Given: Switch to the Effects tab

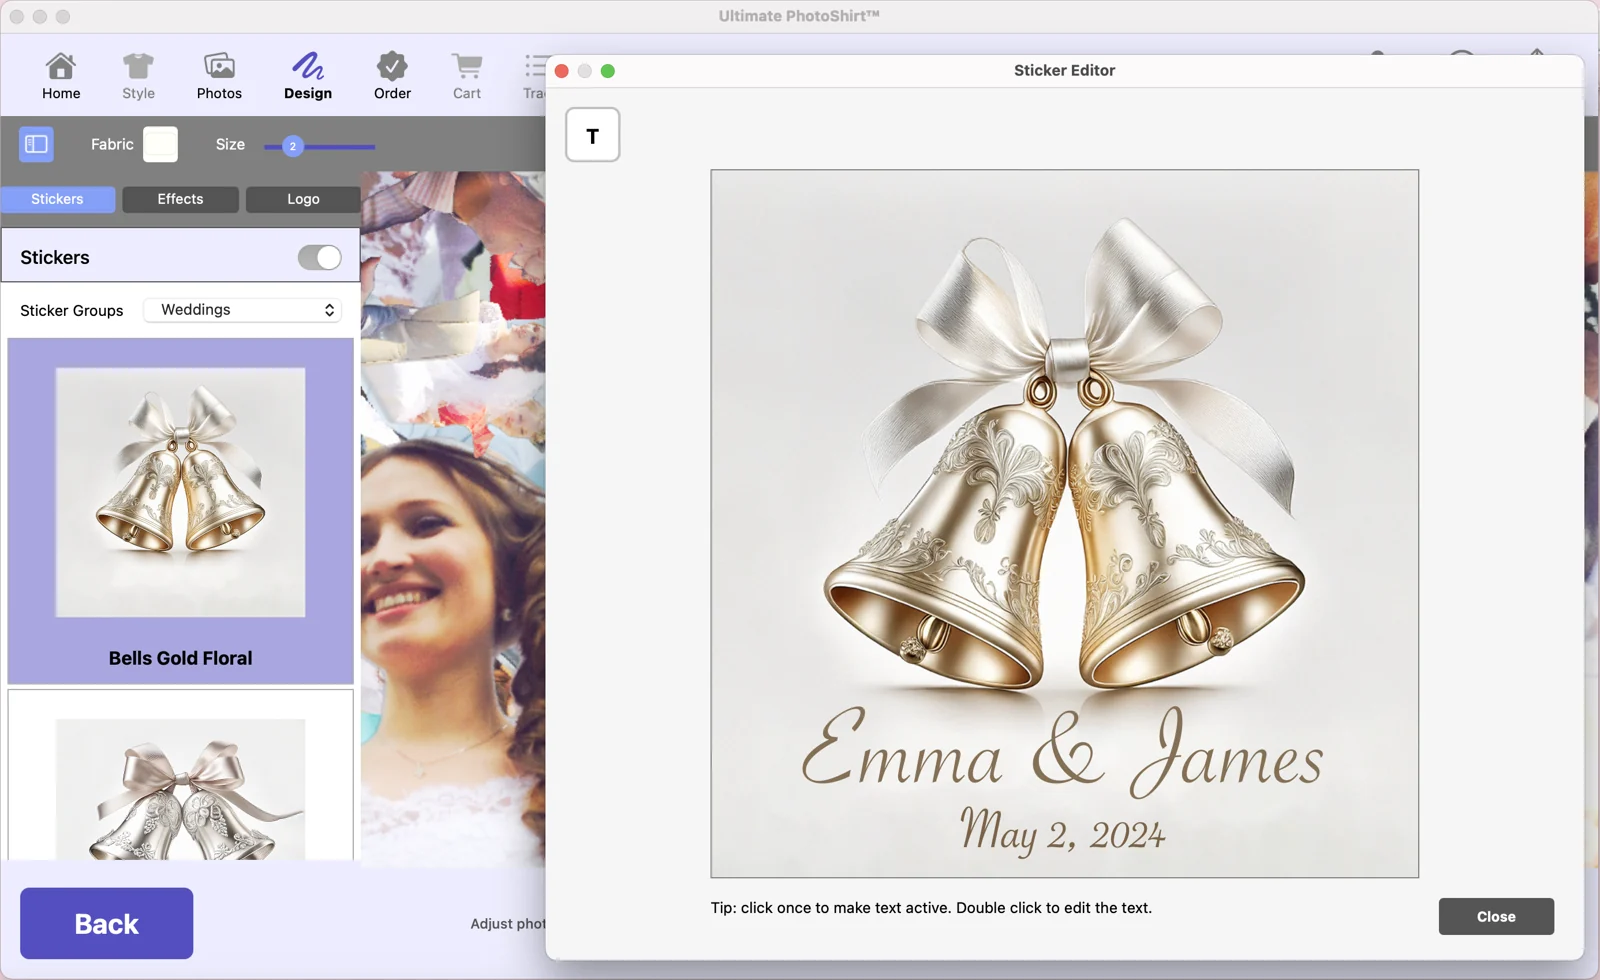Looking at the screenshot, I should tap(180, 199).
